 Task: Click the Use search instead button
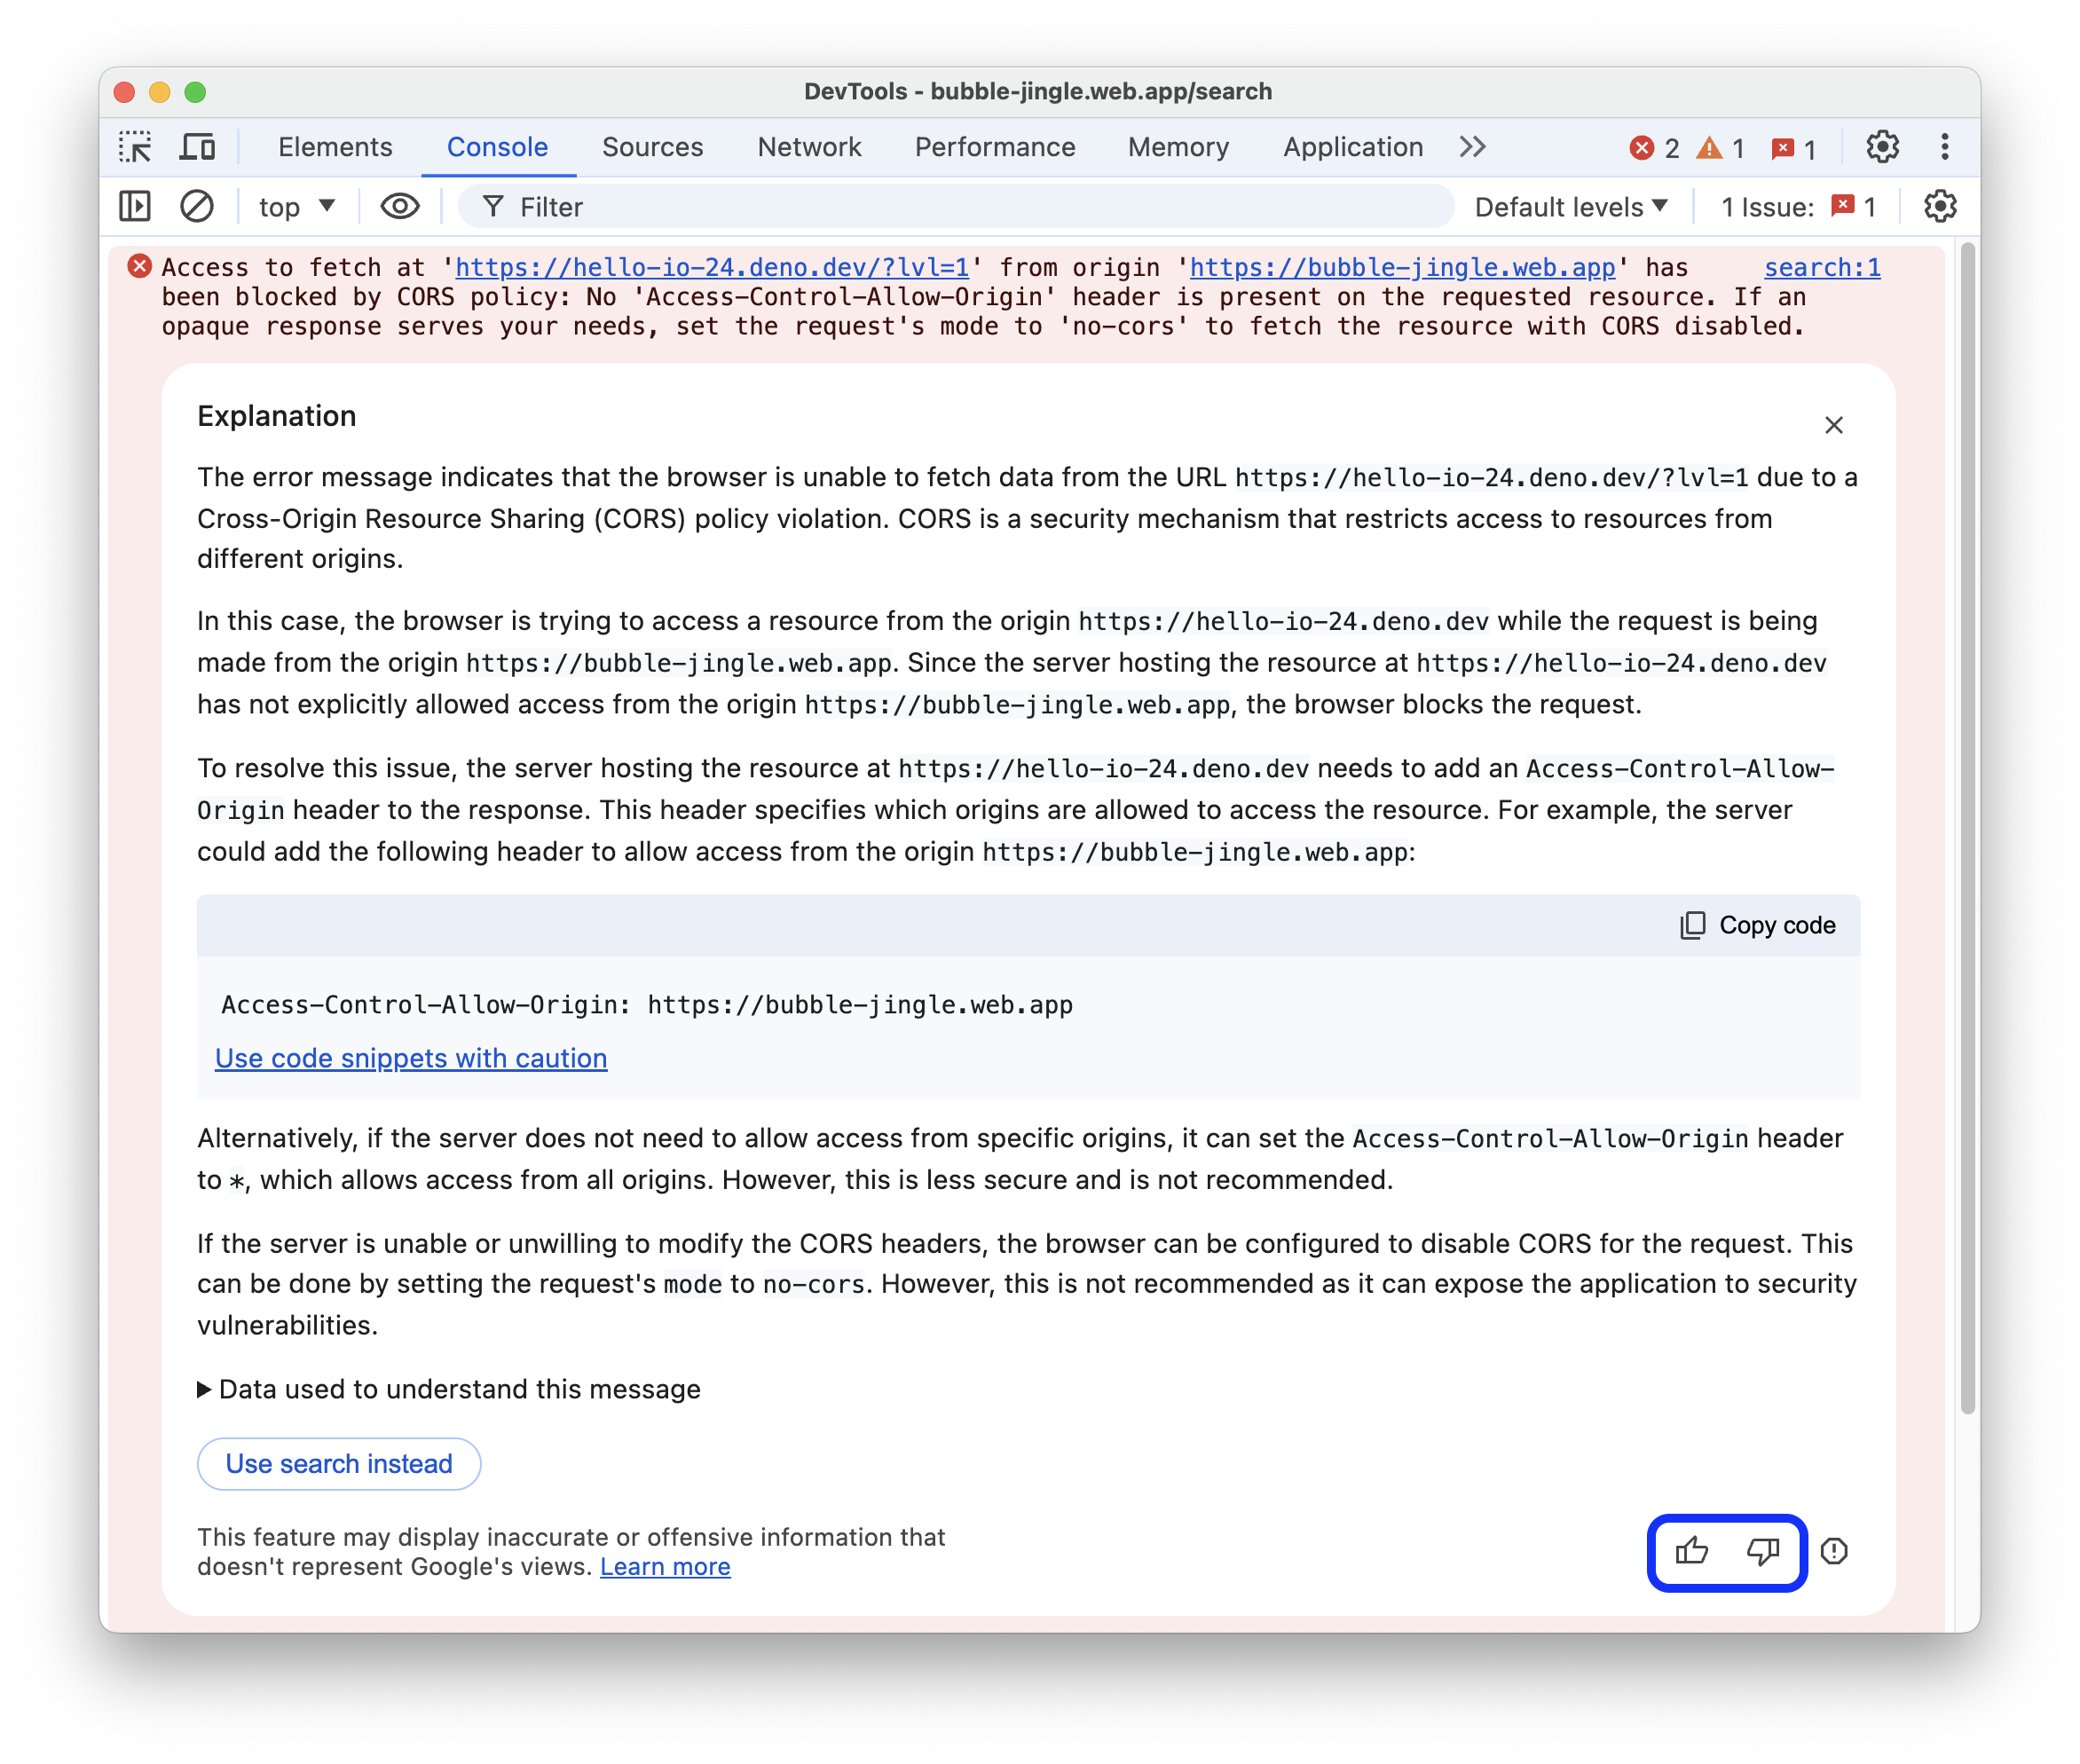click(337, 1463)
